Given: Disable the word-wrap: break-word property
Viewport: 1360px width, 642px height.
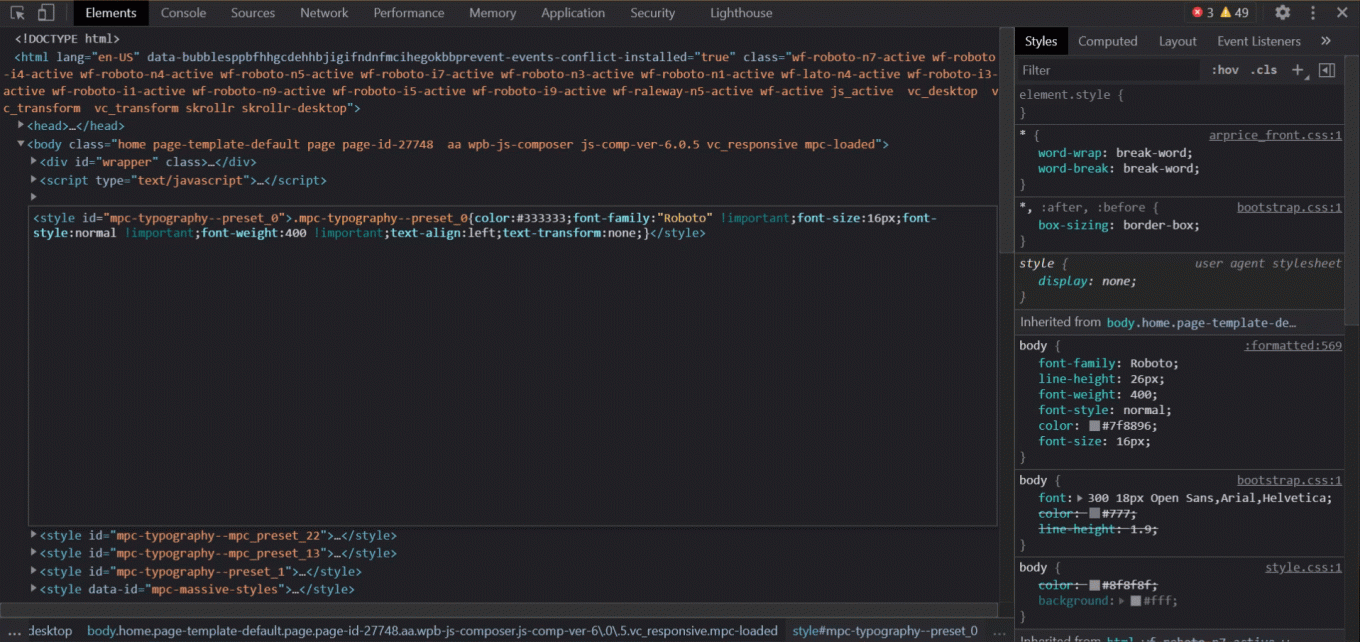Looking at the screenshot, I should [1029, 152].
